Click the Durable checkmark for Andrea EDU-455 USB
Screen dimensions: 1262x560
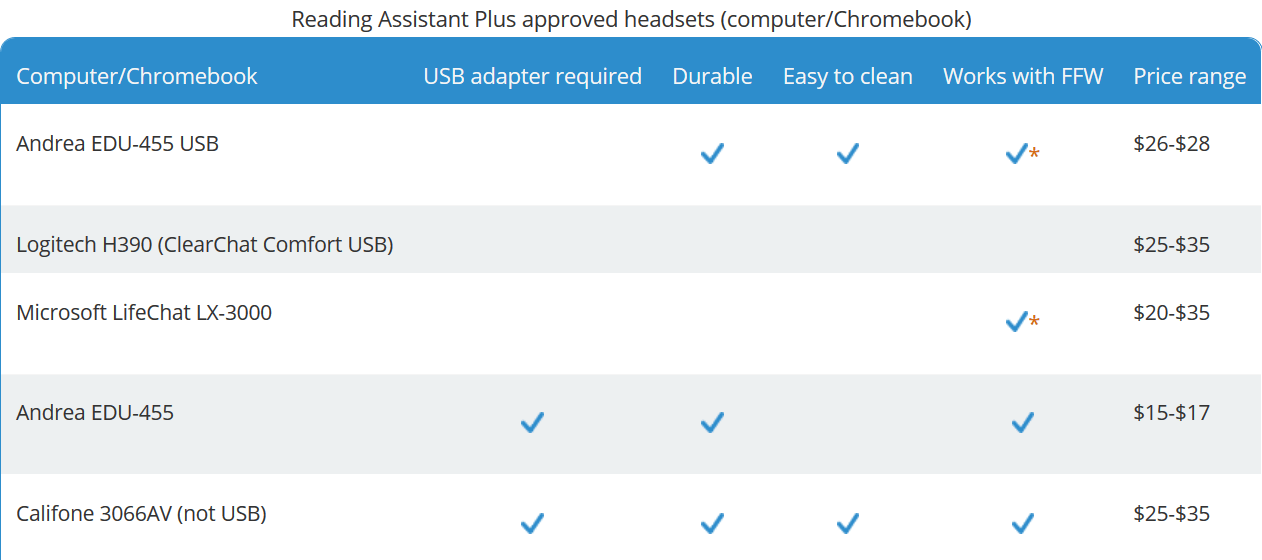pyautogui.click(x=712, y=154)
